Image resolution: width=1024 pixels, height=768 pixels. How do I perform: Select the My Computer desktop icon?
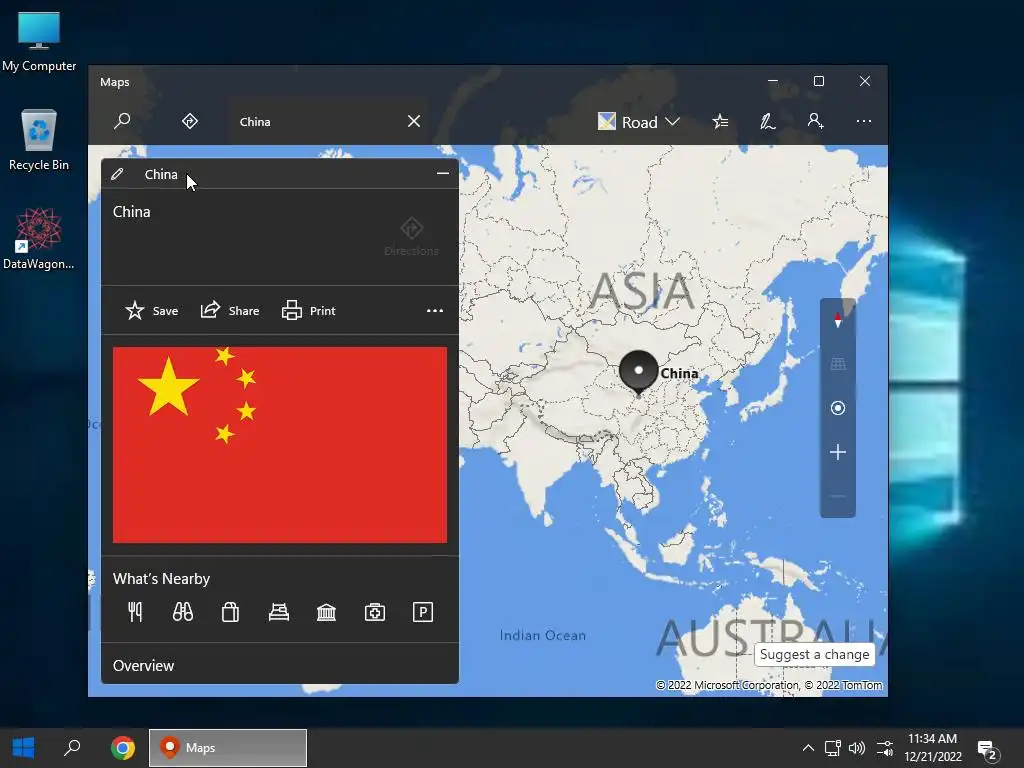pos(39,41)
